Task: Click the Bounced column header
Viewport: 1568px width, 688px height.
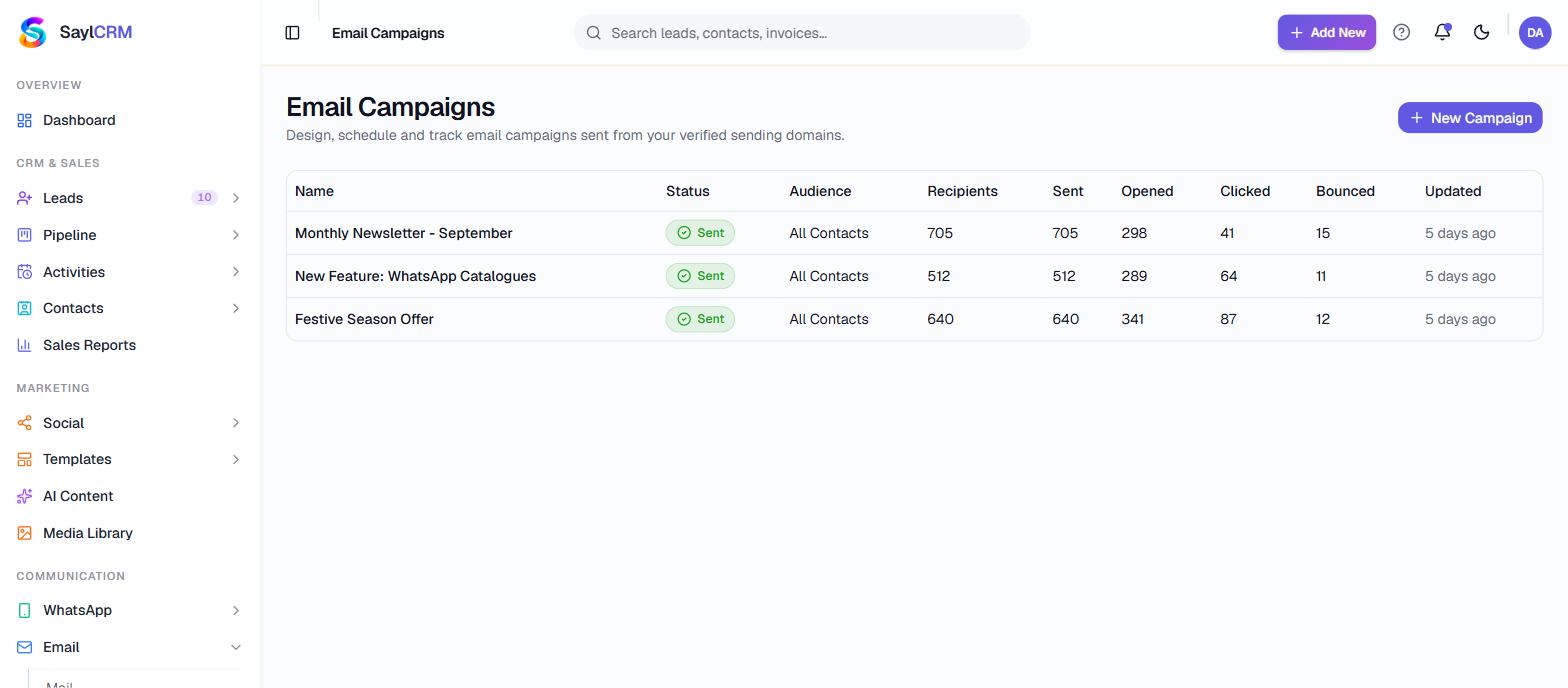Action: coord(1345,191)
